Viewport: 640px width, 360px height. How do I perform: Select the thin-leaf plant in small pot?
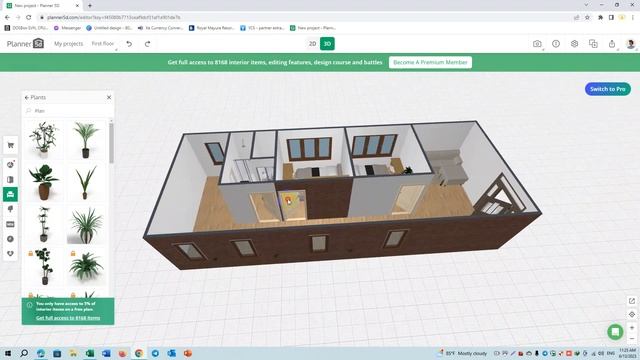(86, 182)
